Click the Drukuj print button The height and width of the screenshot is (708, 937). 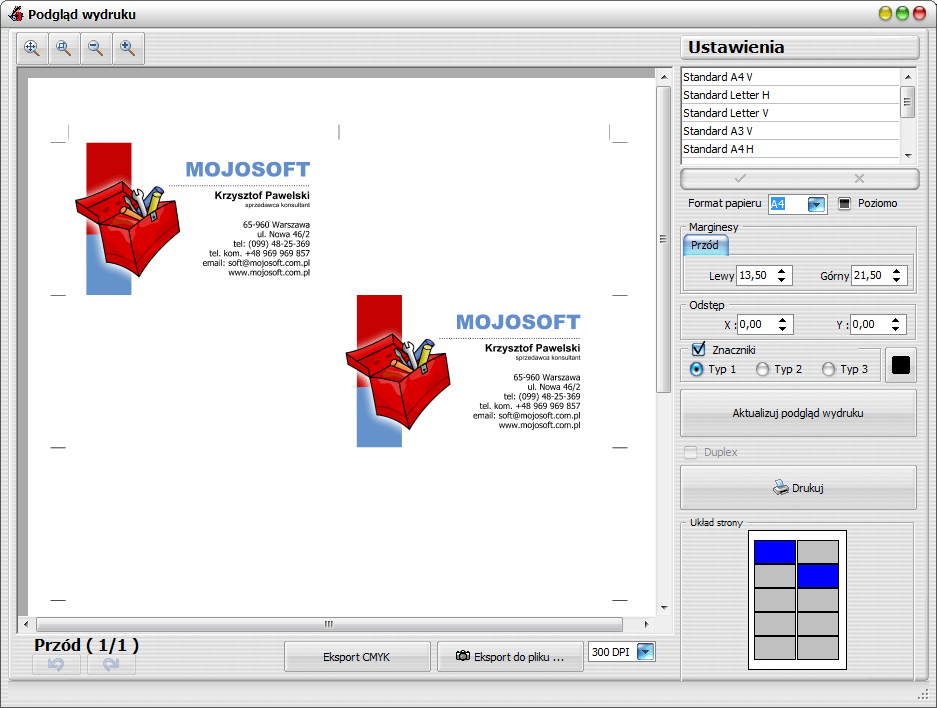point(798,488)
